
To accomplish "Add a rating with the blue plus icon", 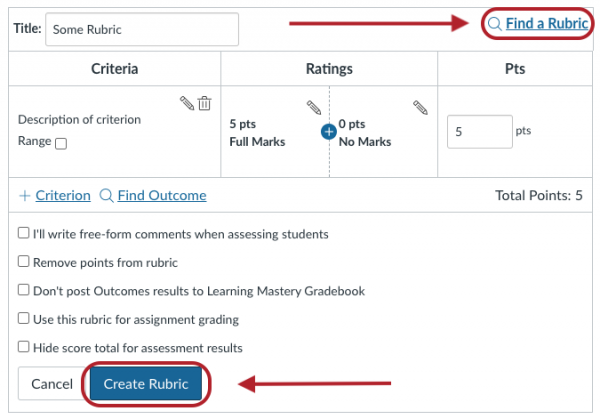I will click(x=329, y=132).
